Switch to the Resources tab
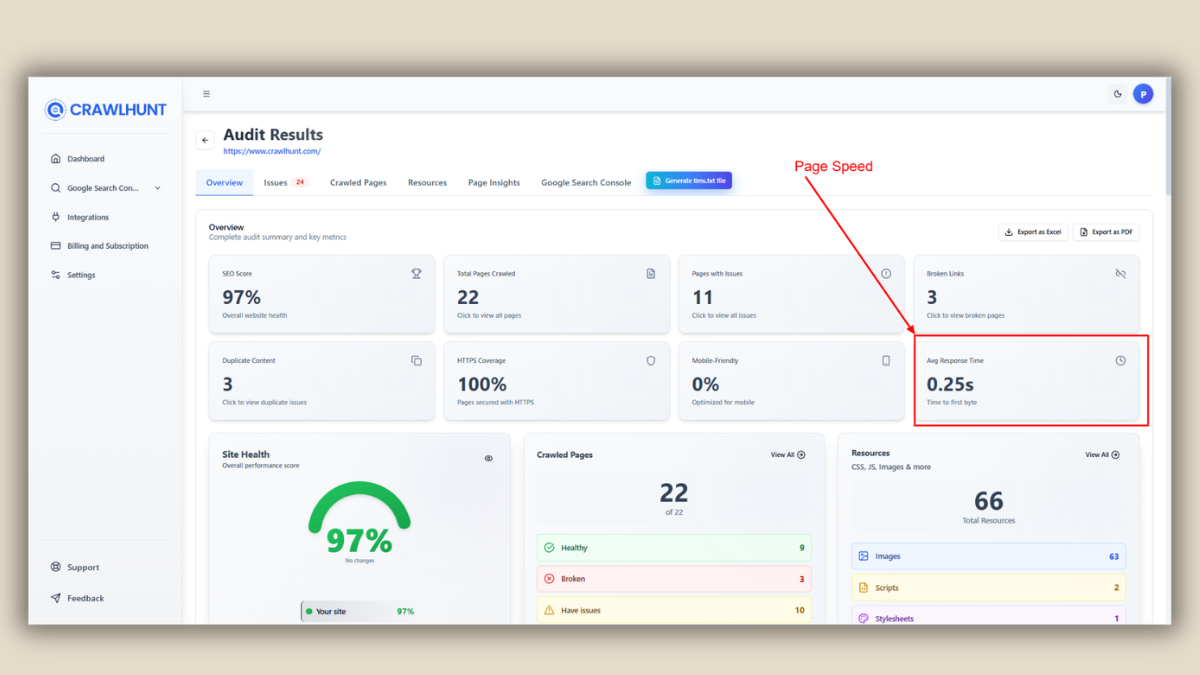Image resolution: width=1200 pixels, height=675 pixels. (x=427, y=183)
